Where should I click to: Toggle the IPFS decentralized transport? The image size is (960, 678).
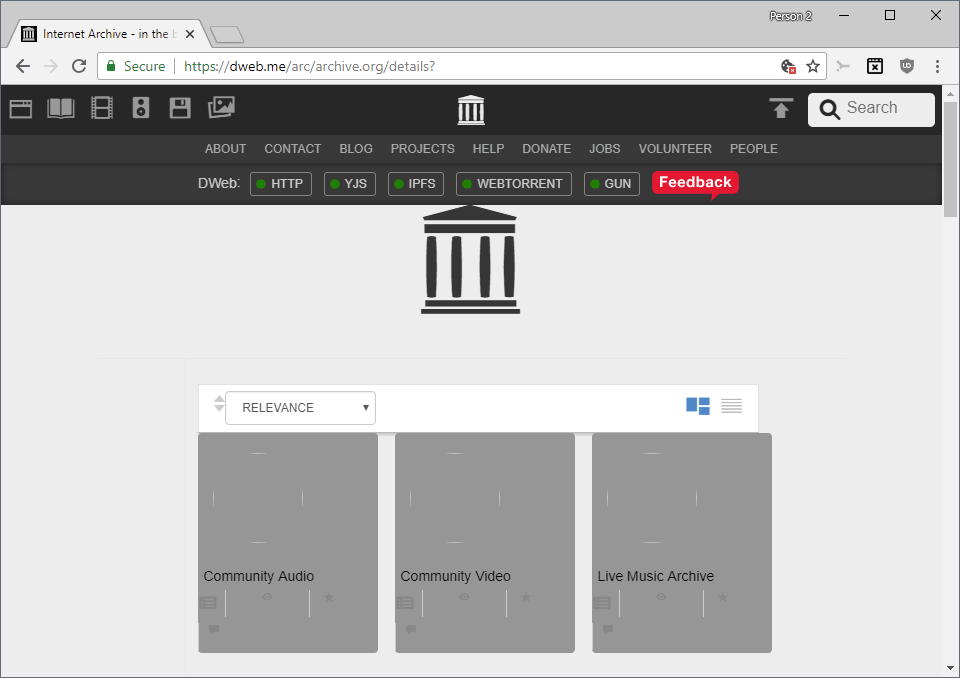point(415,184)
